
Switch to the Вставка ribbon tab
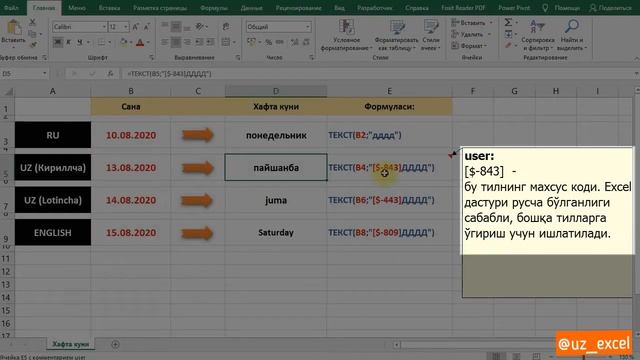tap(109, 8)
